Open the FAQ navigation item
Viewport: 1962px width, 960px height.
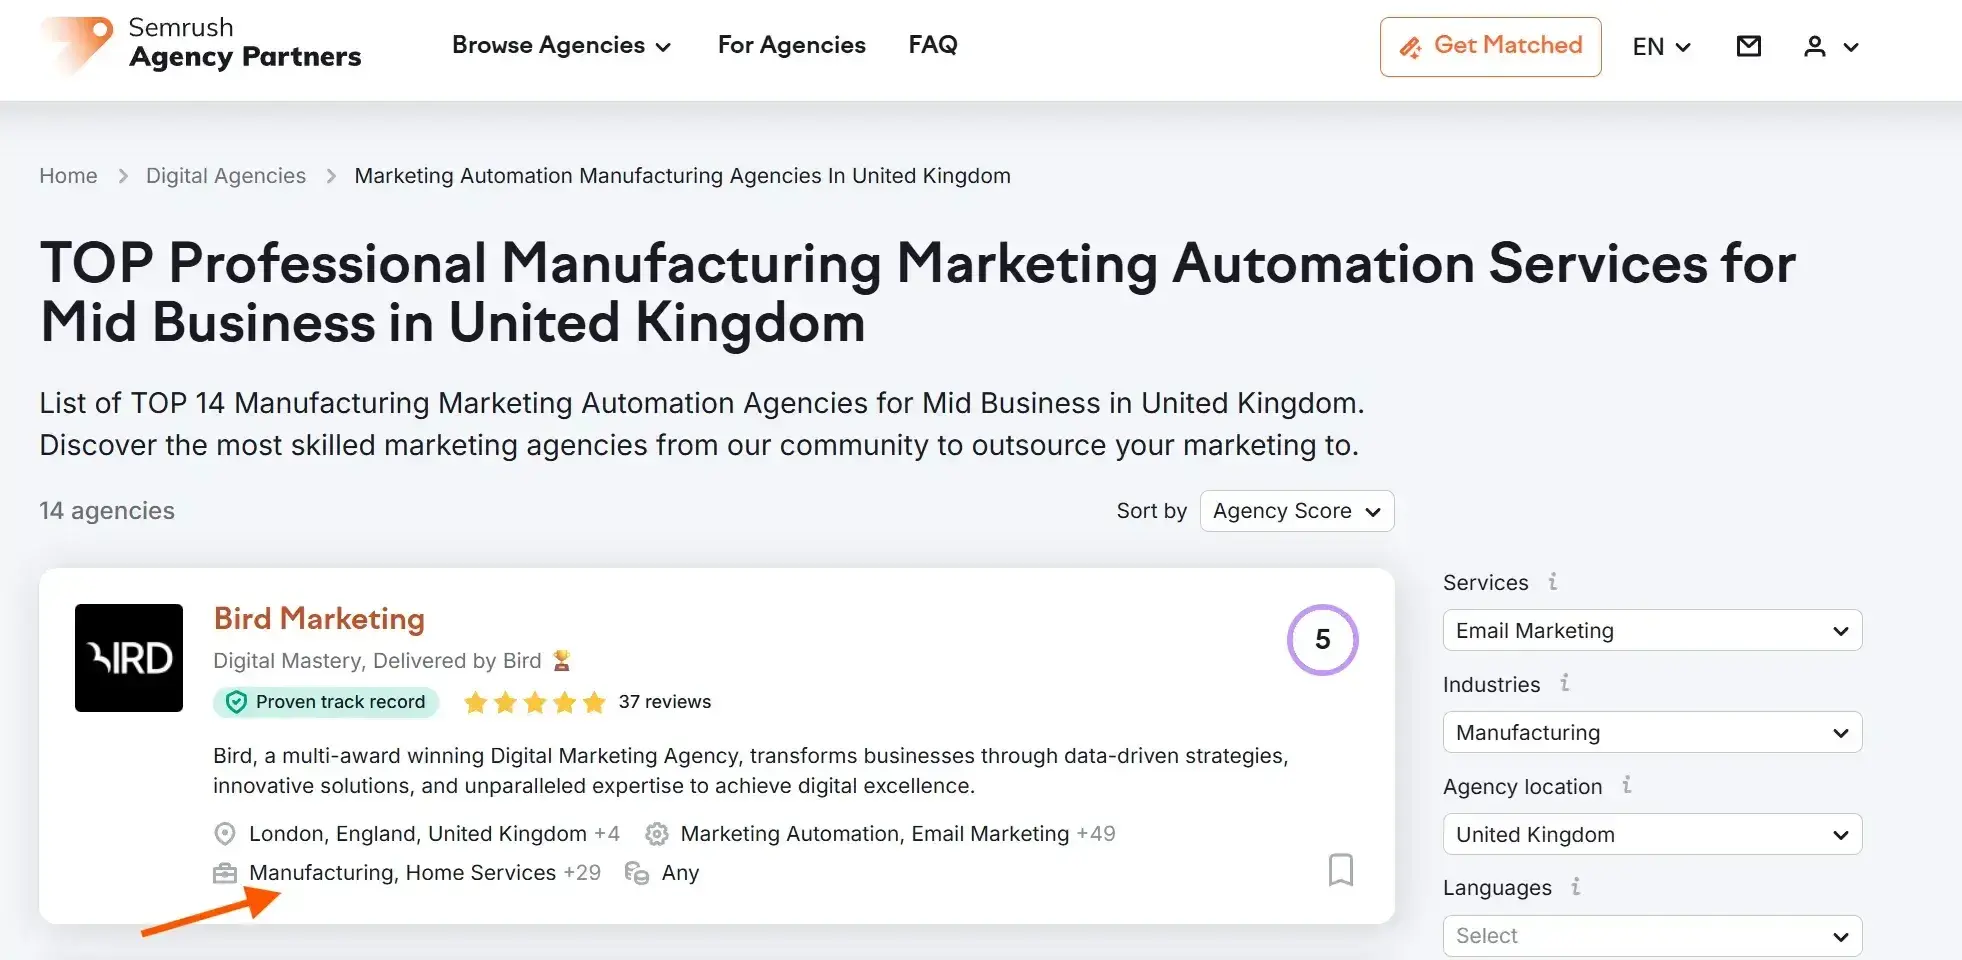932,45
